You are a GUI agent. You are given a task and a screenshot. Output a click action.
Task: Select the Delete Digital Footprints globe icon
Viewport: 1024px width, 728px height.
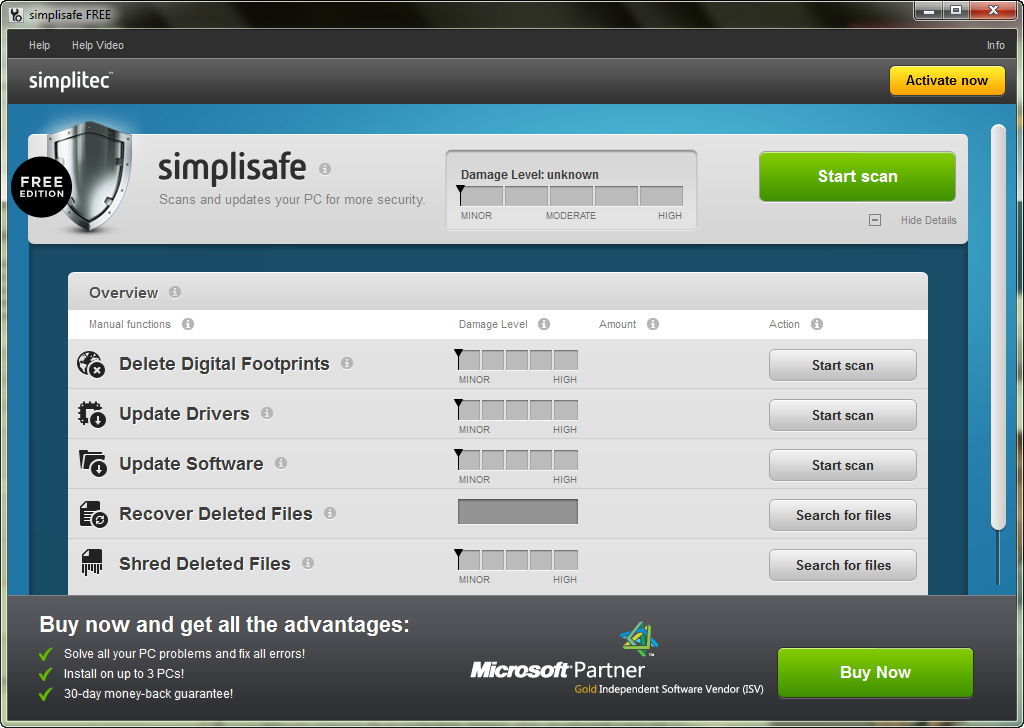pyautogui.click(x=92, y=364)
